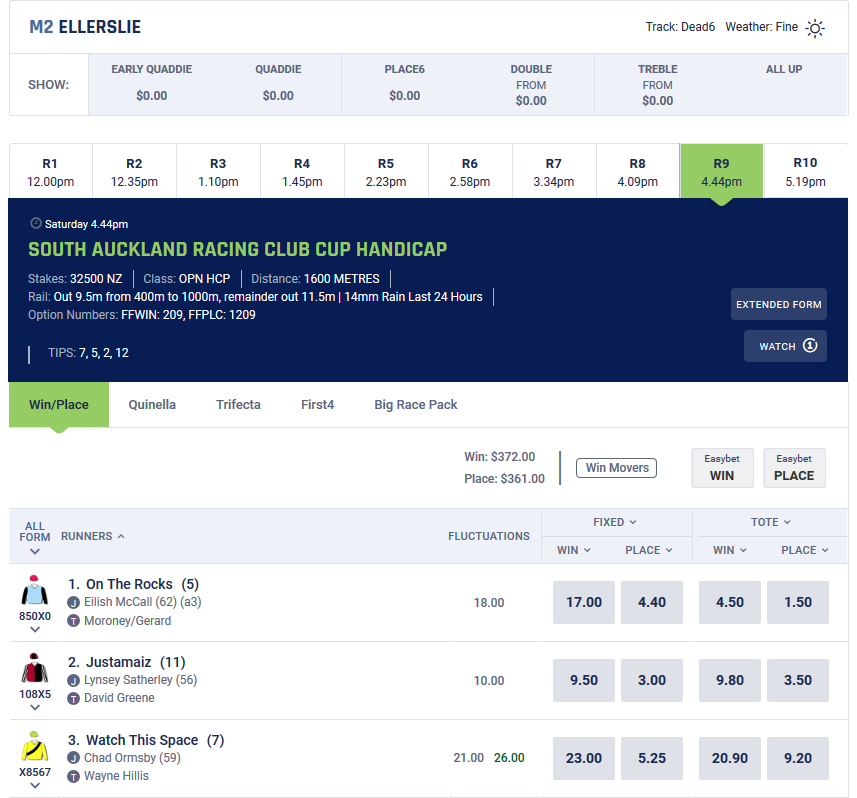The image size is (857, 798).
Task: Click trainer T icon for David Greene
Action: coord(73,698)
